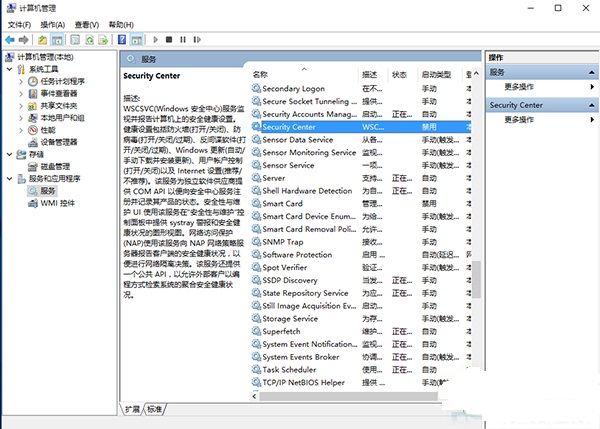Toggle the show/hide action pane icon
600x429 pixels.
coord(136,39)
